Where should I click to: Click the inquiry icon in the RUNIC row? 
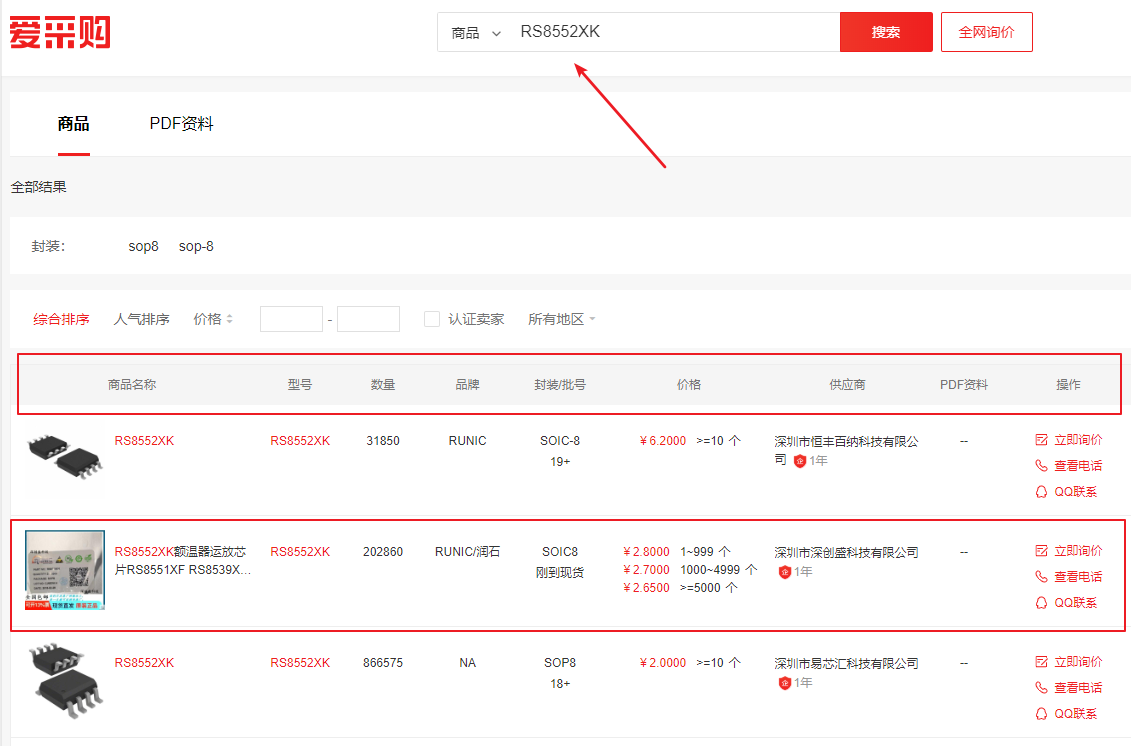coord(1041,440)
